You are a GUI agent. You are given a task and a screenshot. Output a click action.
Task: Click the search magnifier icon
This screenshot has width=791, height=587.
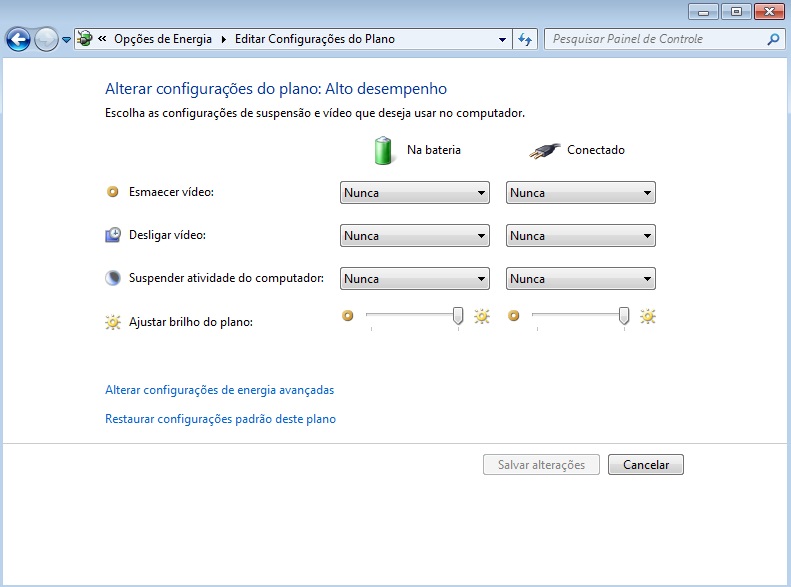[773, 40]
